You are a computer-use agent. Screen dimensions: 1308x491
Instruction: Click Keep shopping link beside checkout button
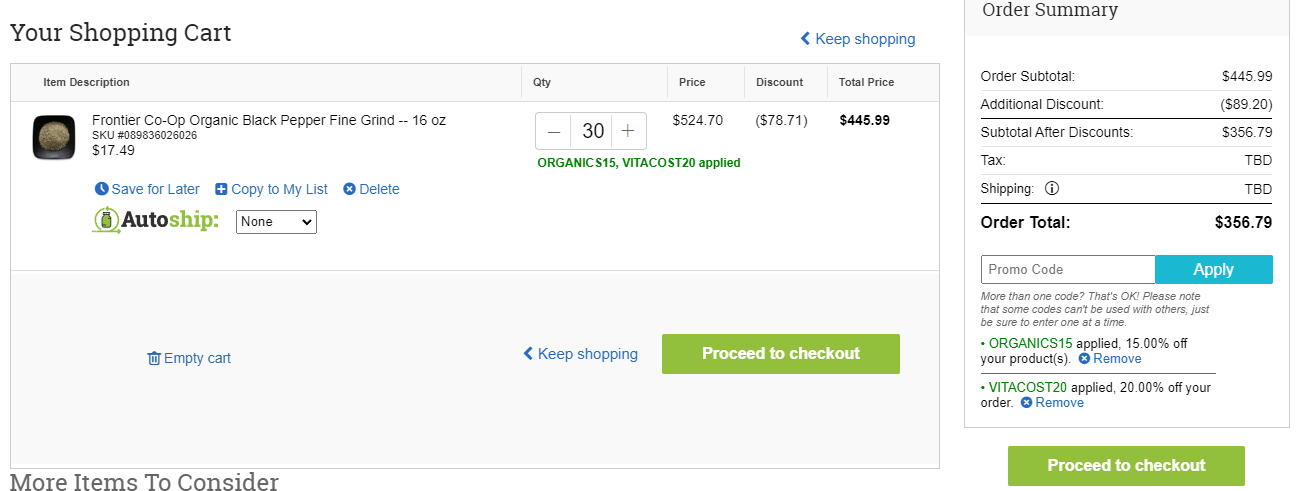(580, 354)
